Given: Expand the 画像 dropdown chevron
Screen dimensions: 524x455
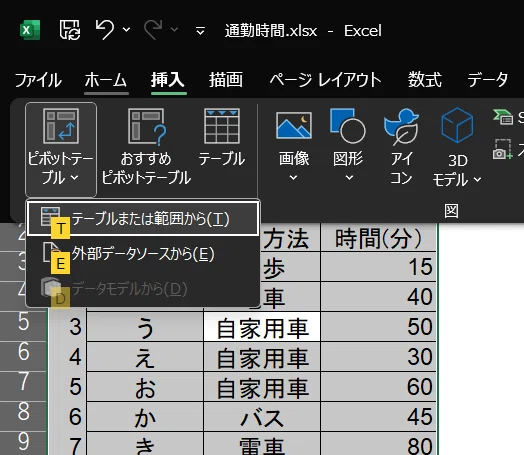Looking at the screenshot, I should click(x=293, y=178).
